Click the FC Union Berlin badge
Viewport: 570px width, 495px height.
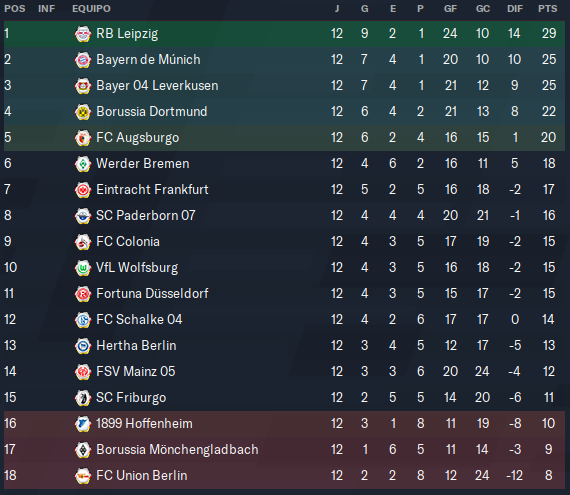[x=83, y=476]
